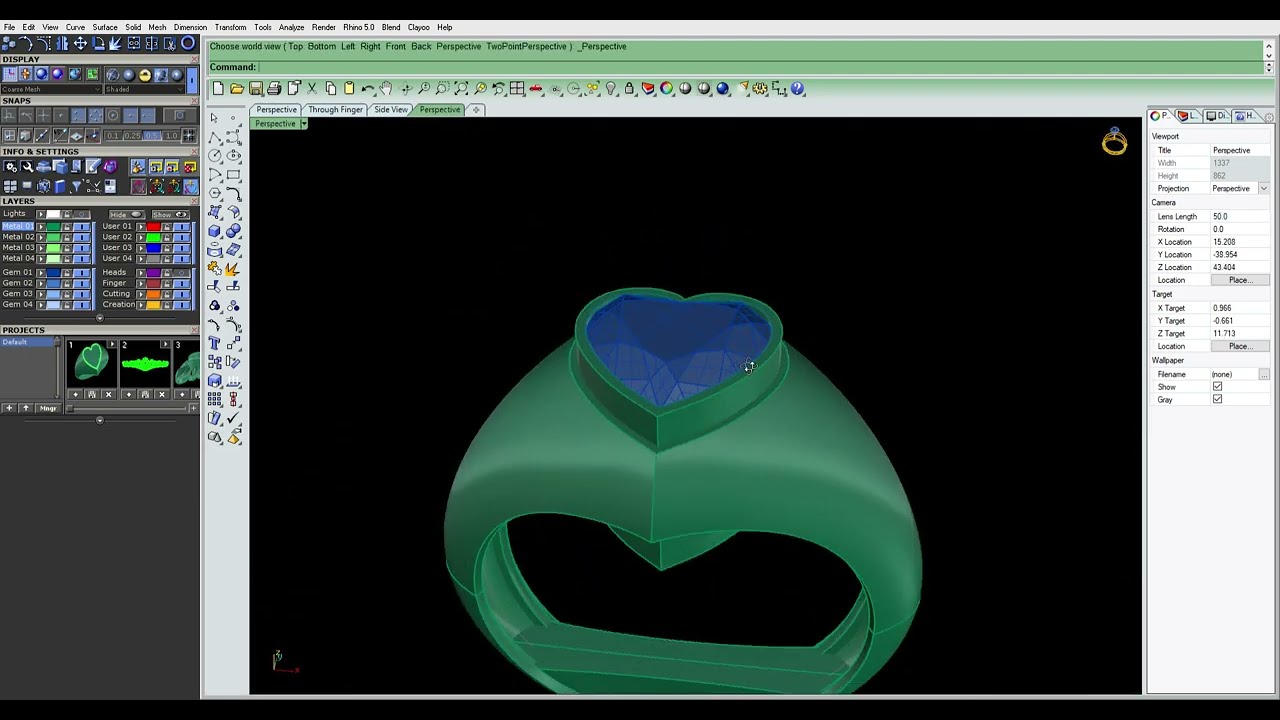Viewport: 1280px width, 720px height.
Task: Select the 0.5 snap value
Action: pos(152,135)
